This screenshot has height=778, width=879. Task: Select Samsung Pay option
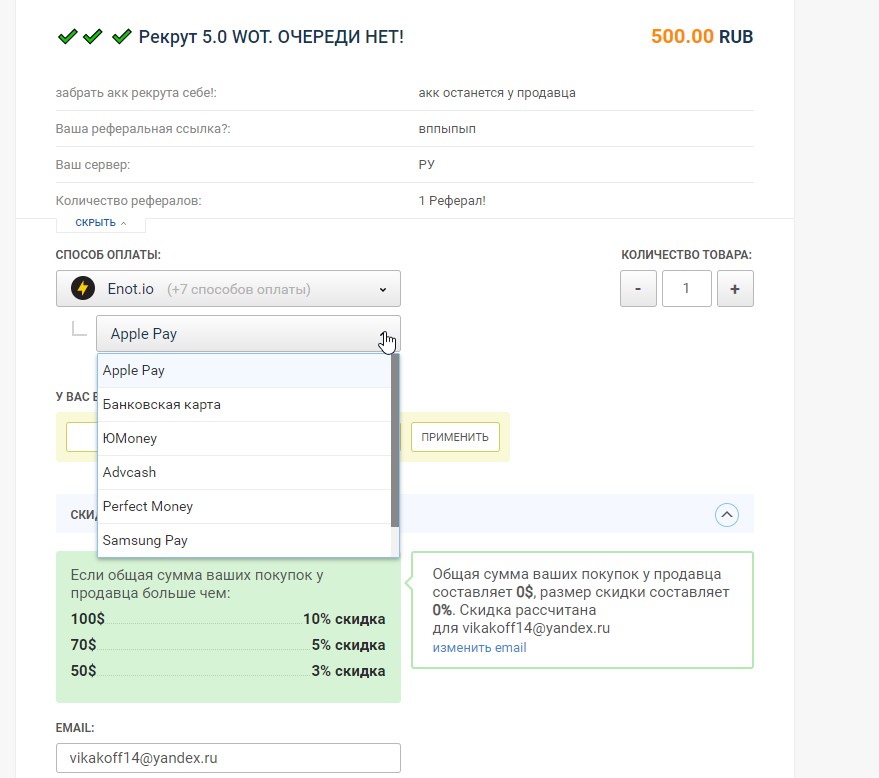(x=145, y=540)
